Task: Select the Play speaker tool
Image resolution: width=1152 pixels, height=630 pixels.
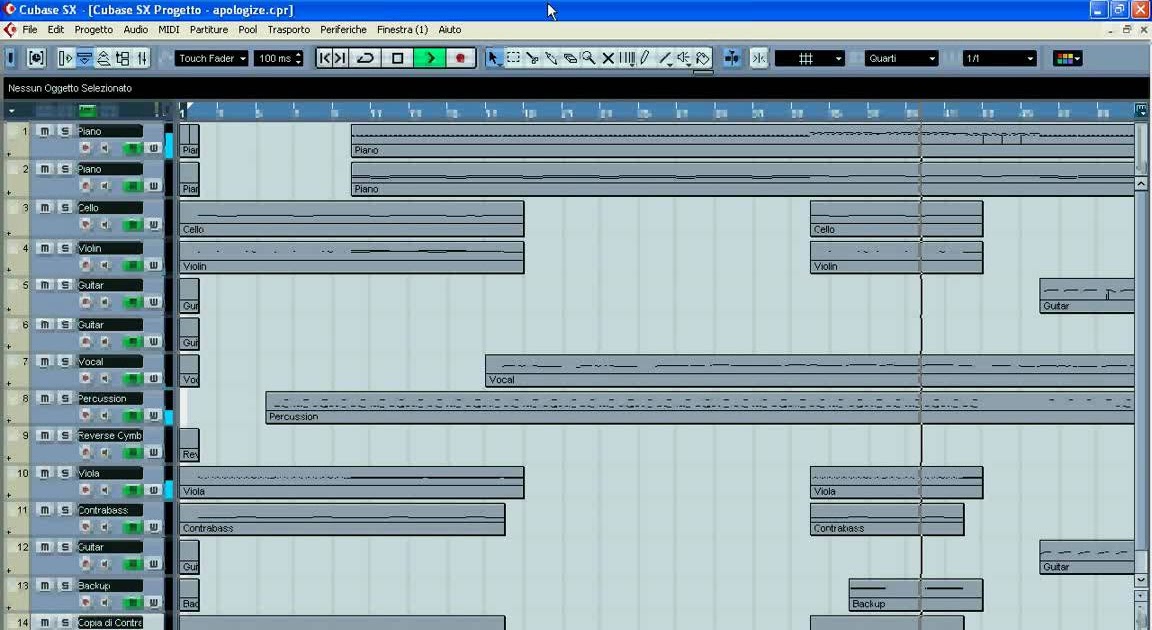Action: 684,58
